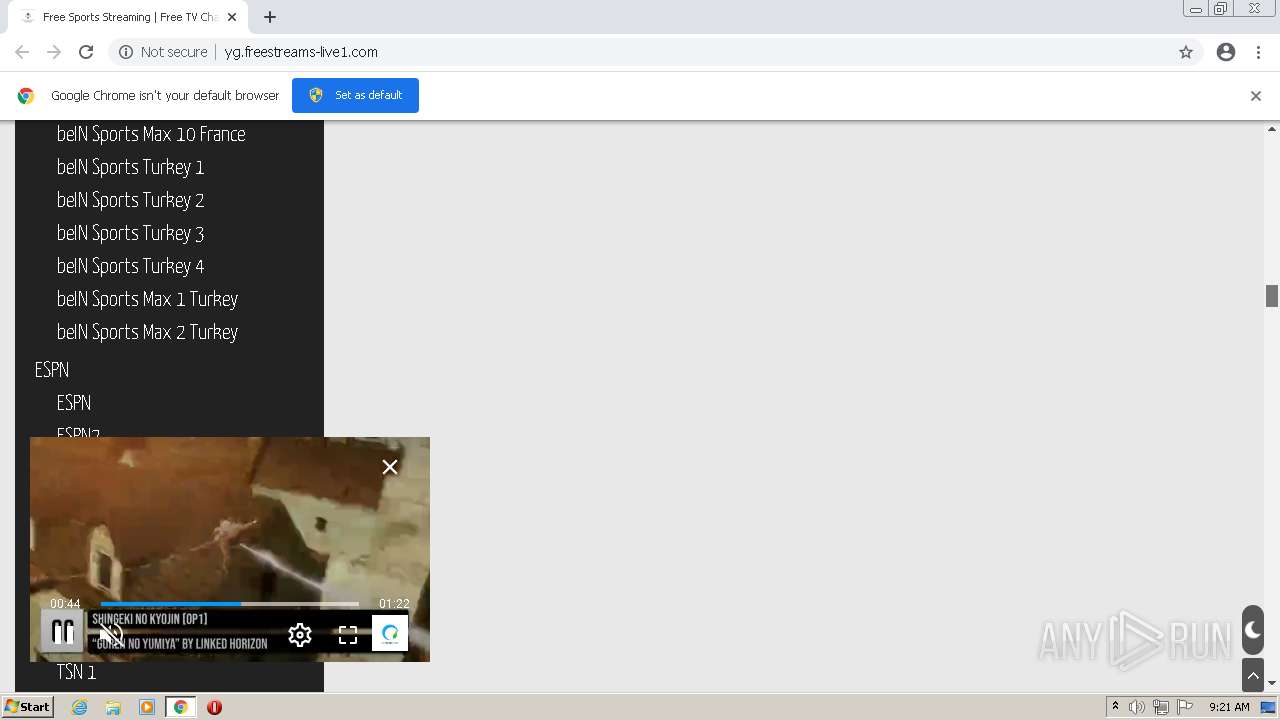The image size is (1280, 720).
Task: Open beIN Sports Max 1 Turkey channel
Action: (x=147, y=299)
